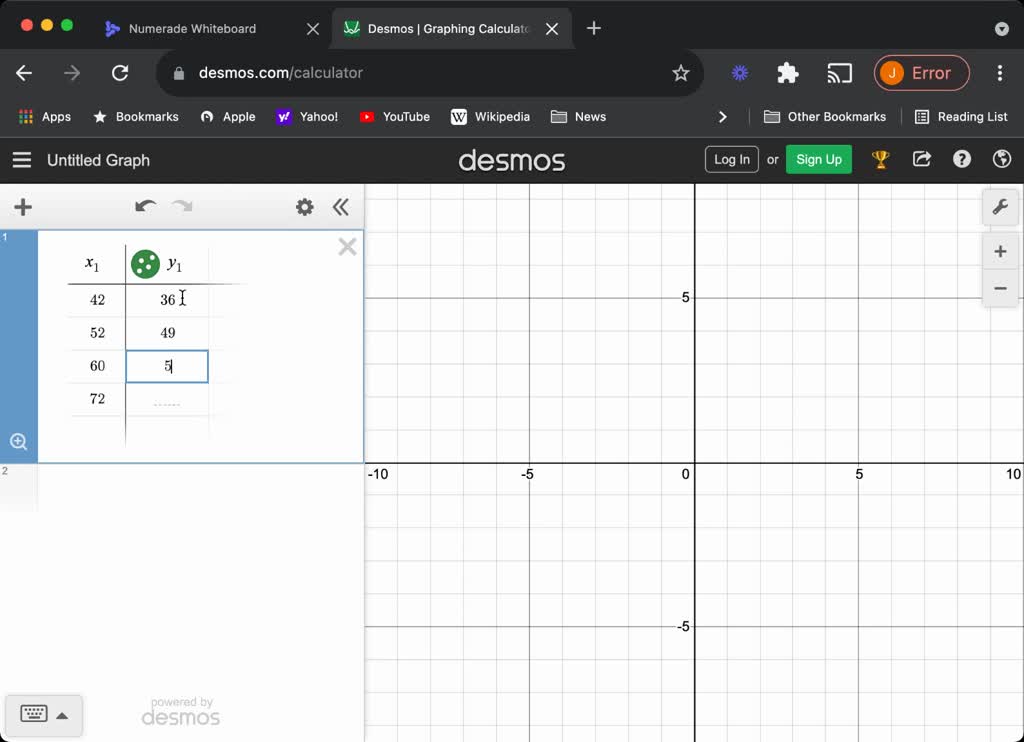The height and width of the screenshot is (742, 1024).
Task: Open the browser three-dot menu
Action: coord(999,73)
